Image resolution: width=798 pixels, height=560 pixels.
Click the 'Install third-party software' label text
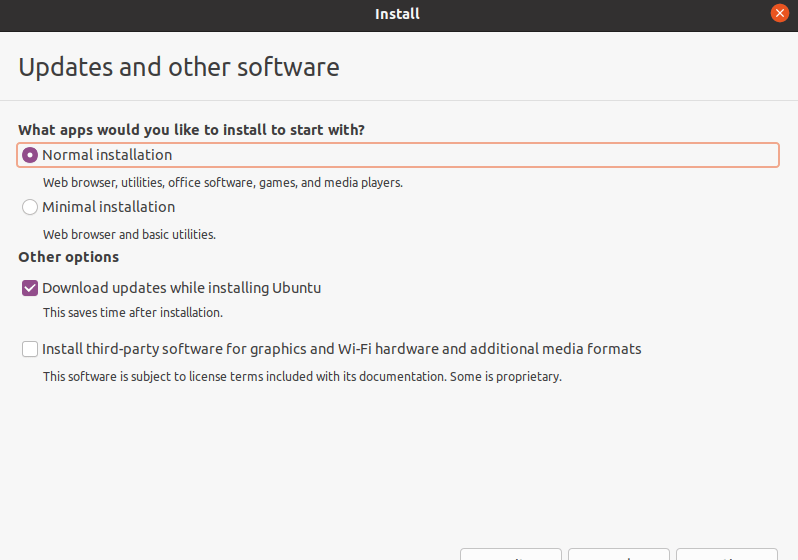pyautogui.click(x=341, y=349)
